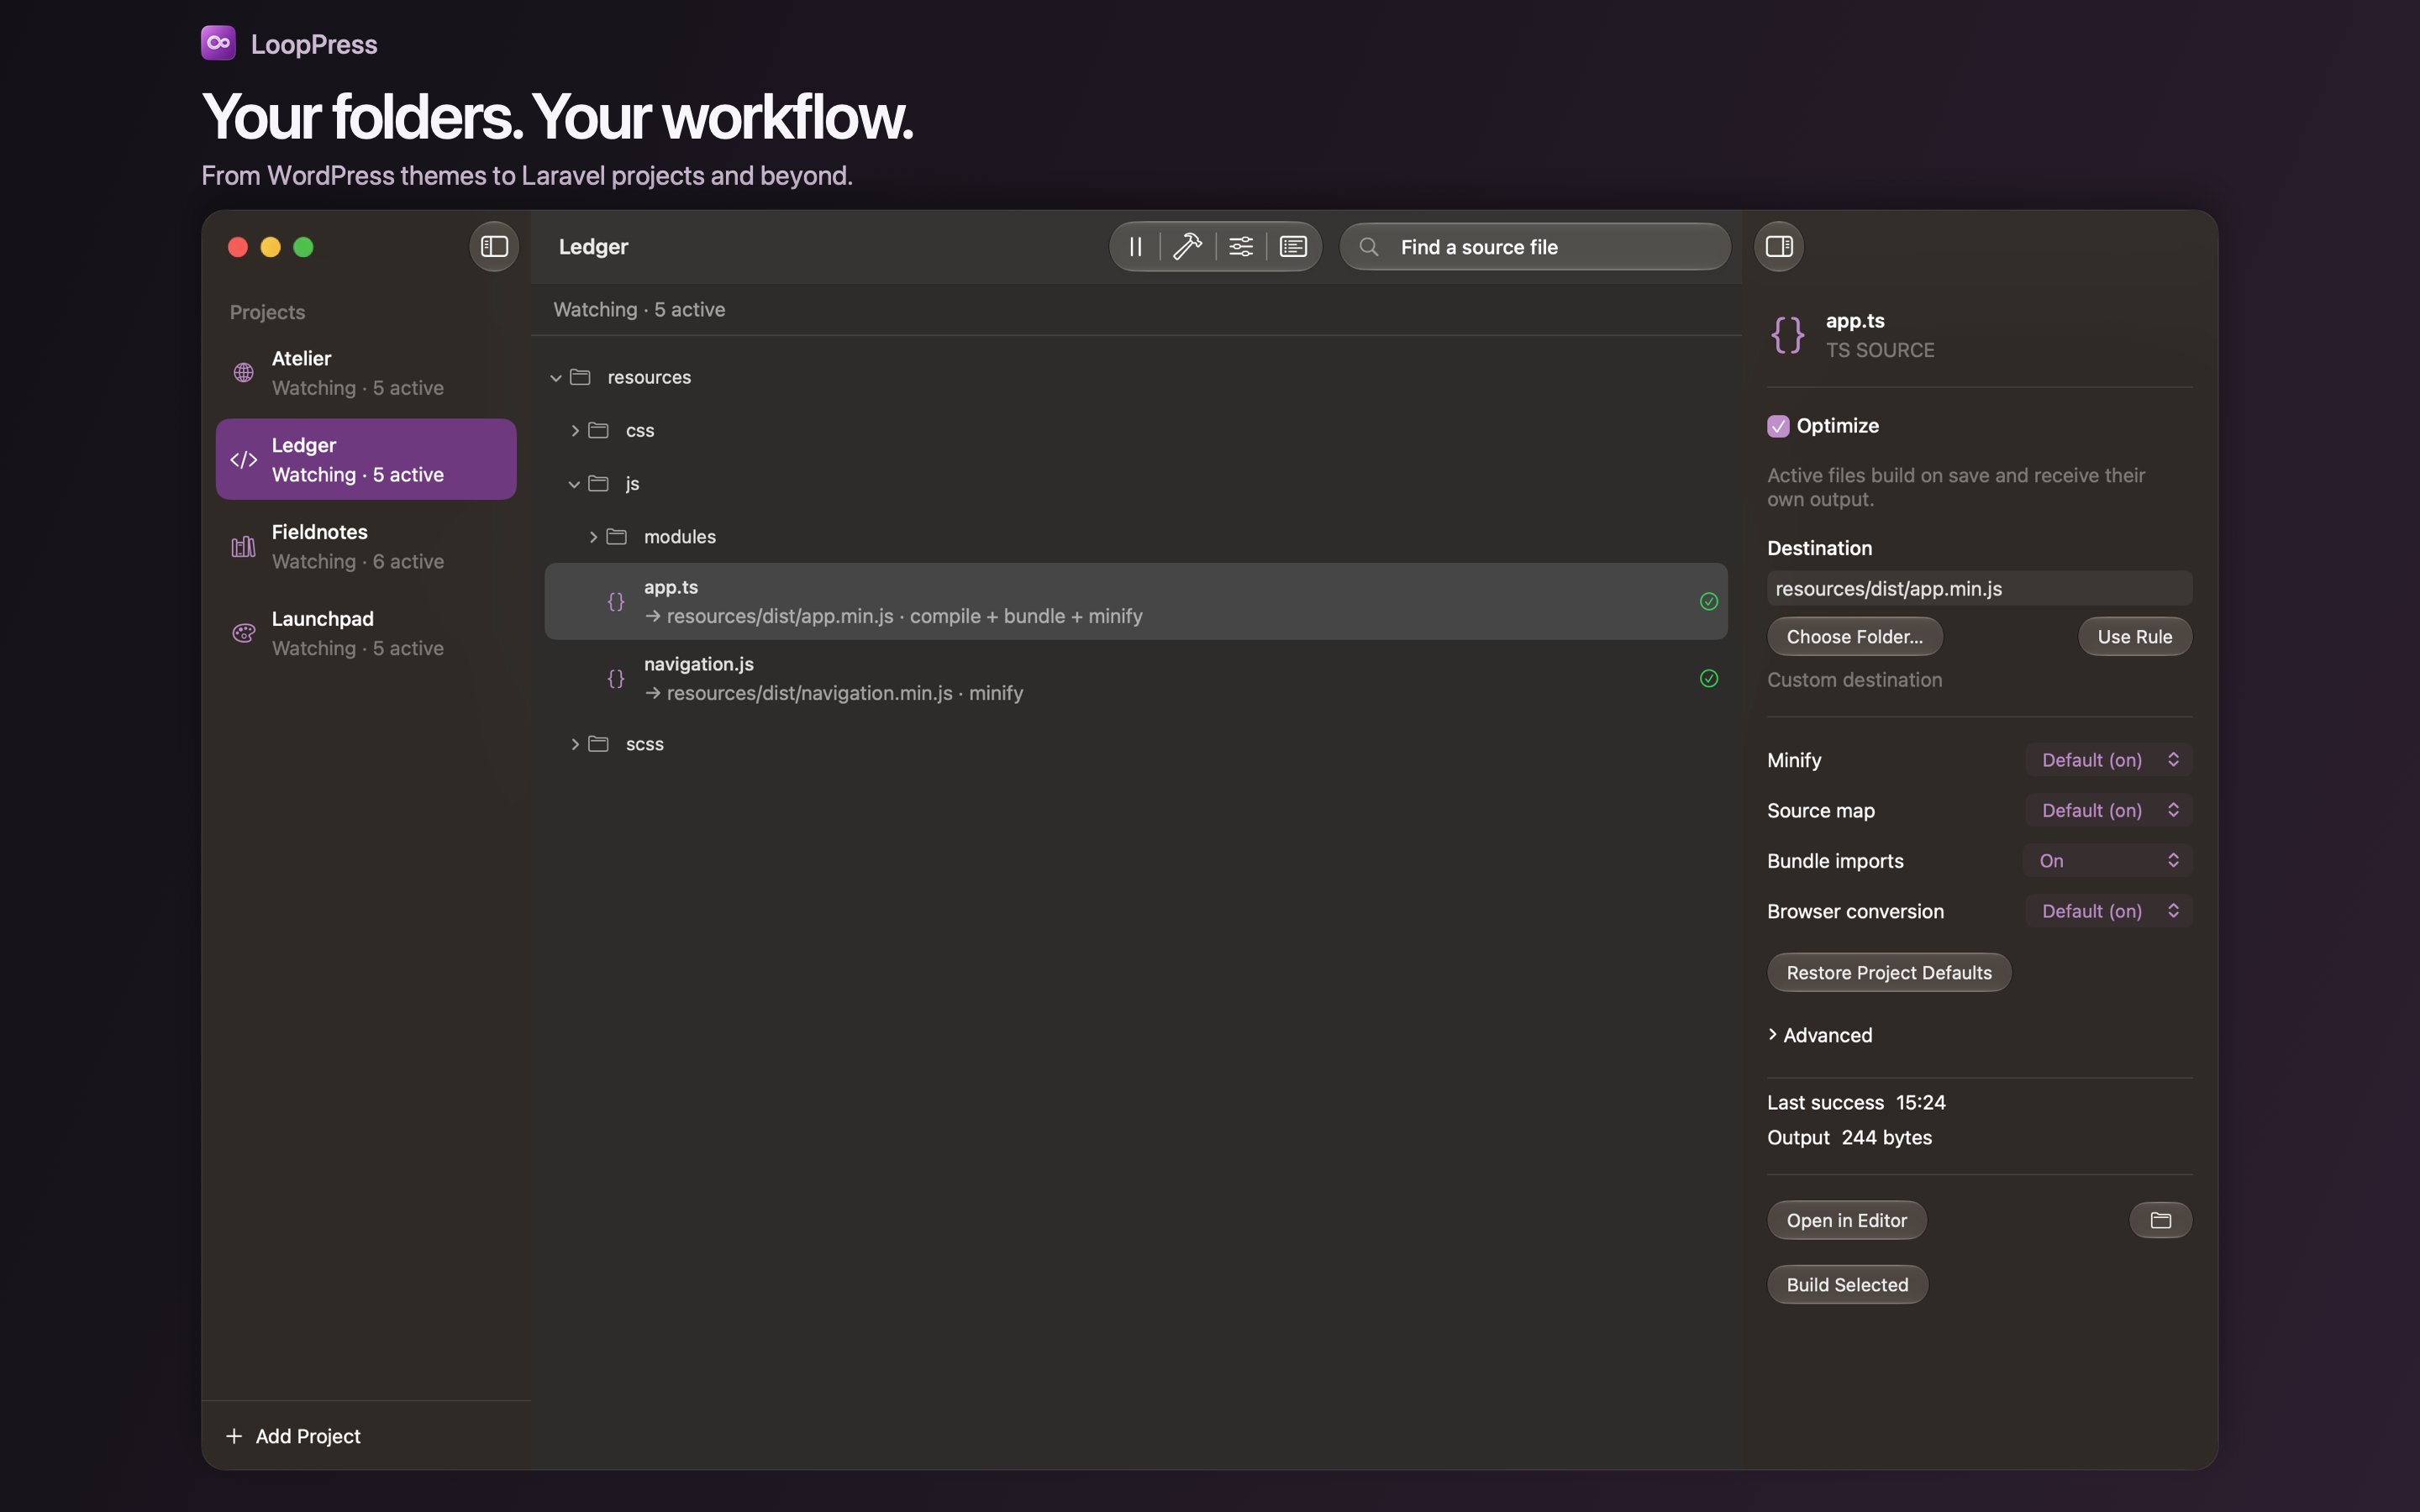
Task: Click the Last success 15:24 text
Action: click(1857, 1102)
